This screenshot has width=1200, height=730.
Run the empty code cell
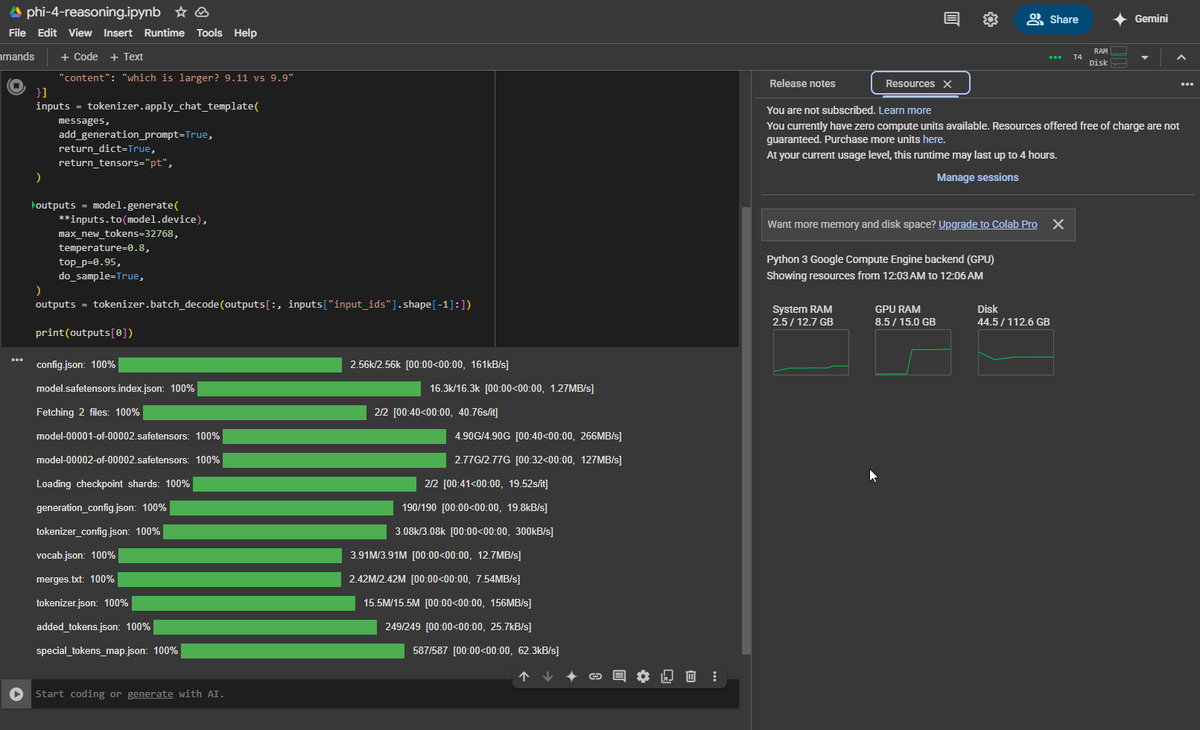16,694
